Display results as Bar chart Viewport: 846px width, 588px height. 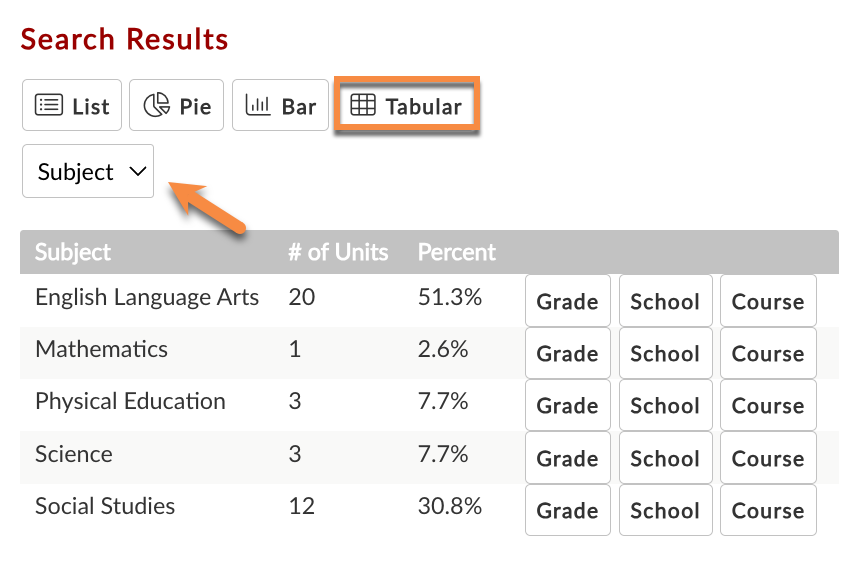click(281, 106)
